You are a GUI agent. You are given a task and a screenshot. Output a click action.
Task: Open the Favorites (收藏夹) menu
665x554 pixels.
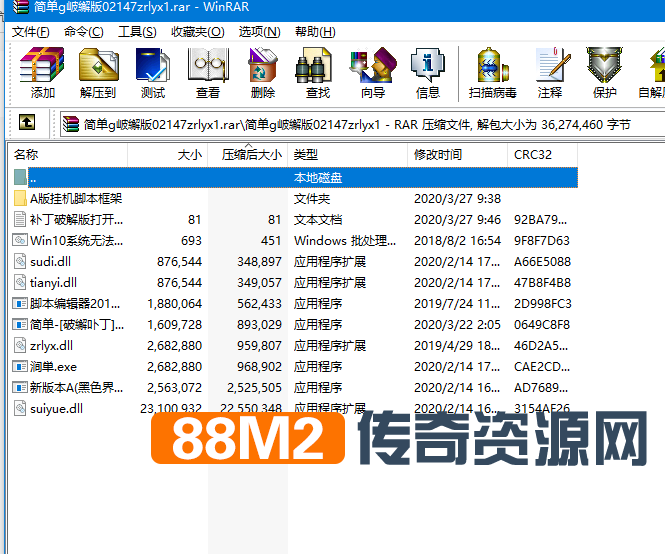click(198, 32)
